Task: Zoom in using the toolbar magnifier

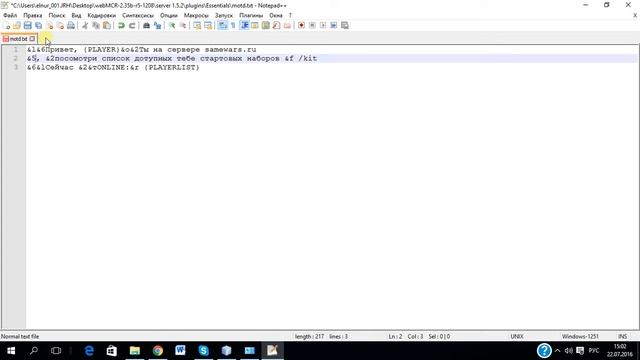Action: [x=172, y=25]
